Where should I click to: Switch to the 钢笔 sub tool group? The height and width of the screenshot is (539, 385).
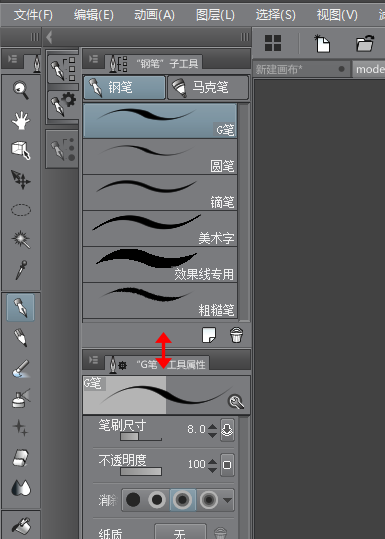tap(124, 88)
